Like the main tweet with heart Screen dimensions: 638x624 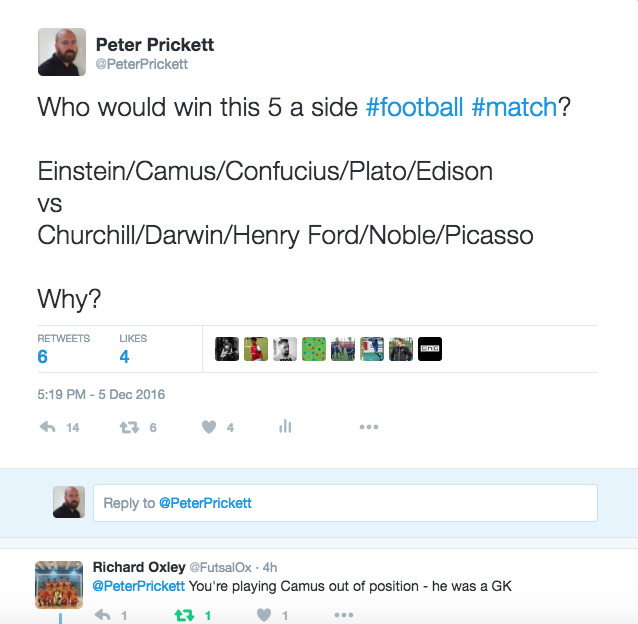click(209, 427)
